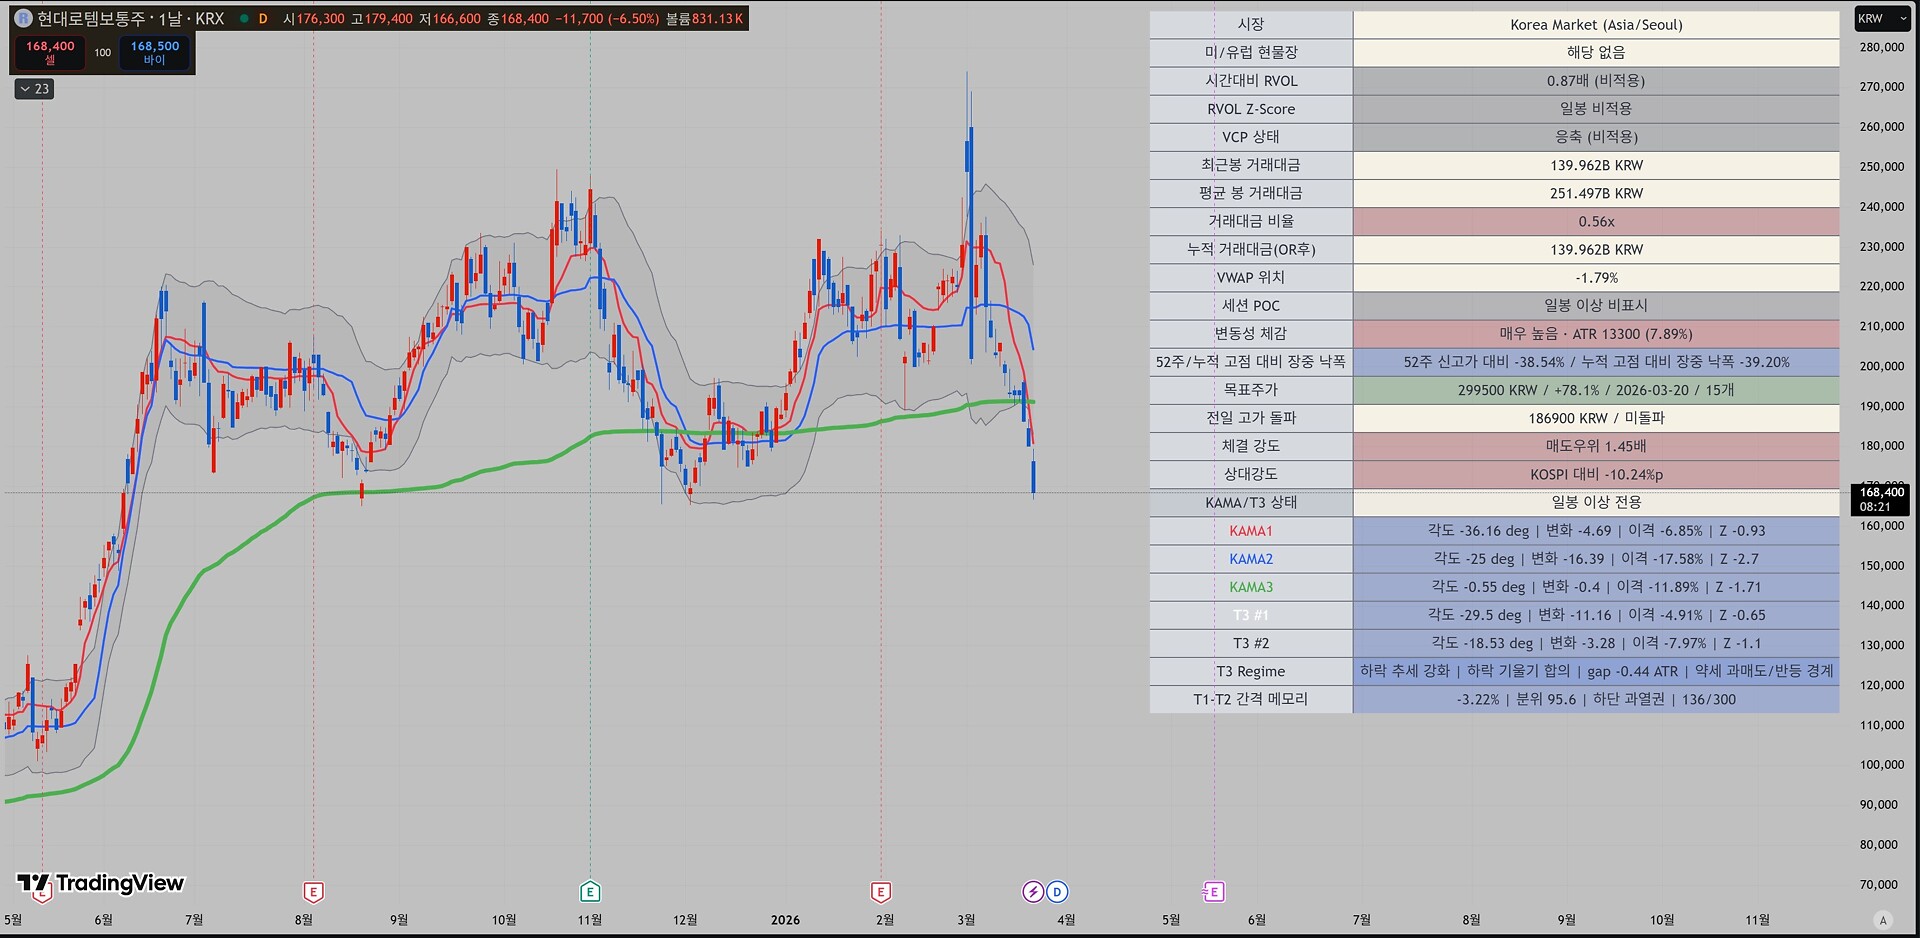1920x938 pixels.
Task: Click the green market status dot
Action: pos(243,18)
